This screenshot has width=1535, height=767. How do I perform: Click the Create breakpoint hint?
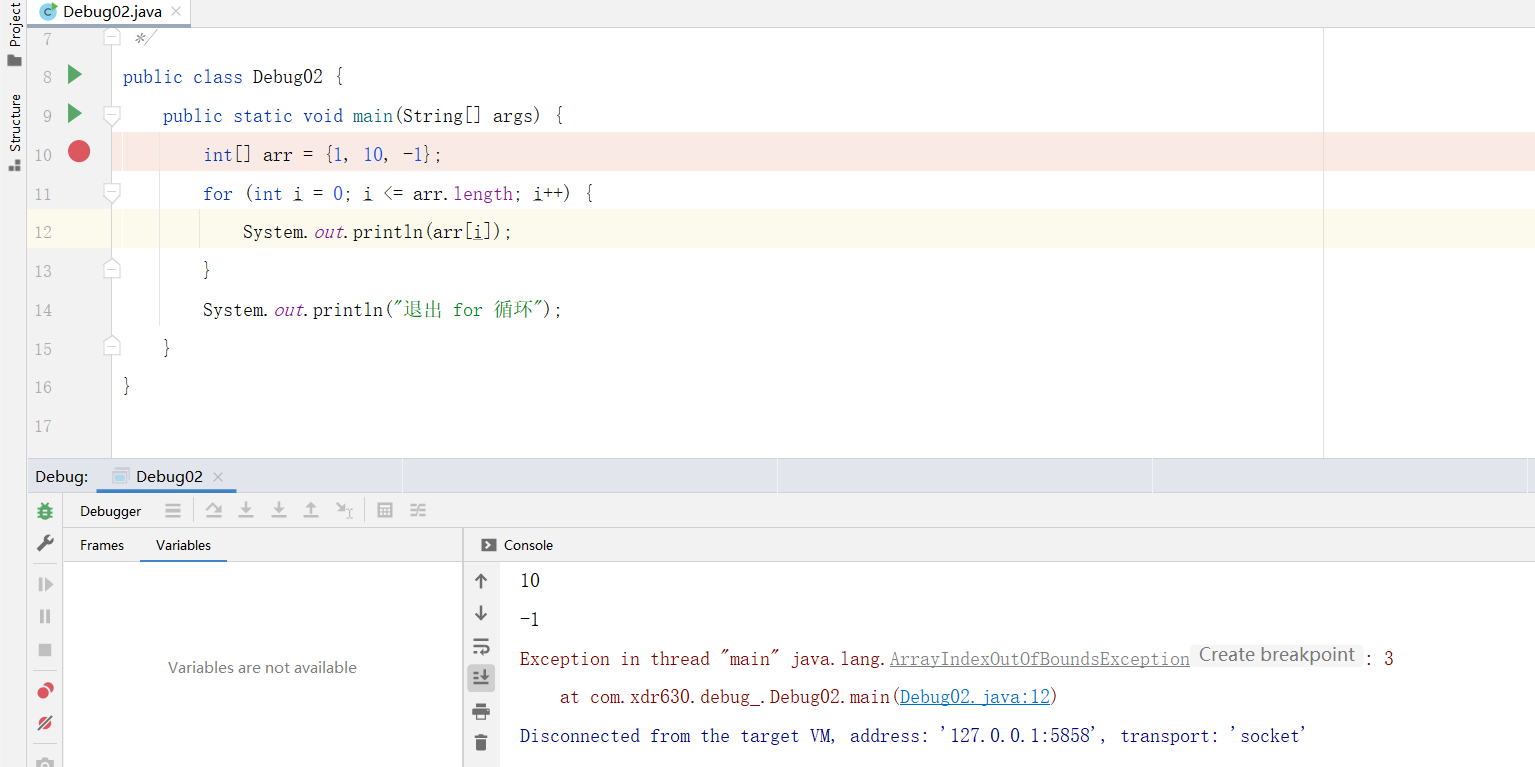1277,655
